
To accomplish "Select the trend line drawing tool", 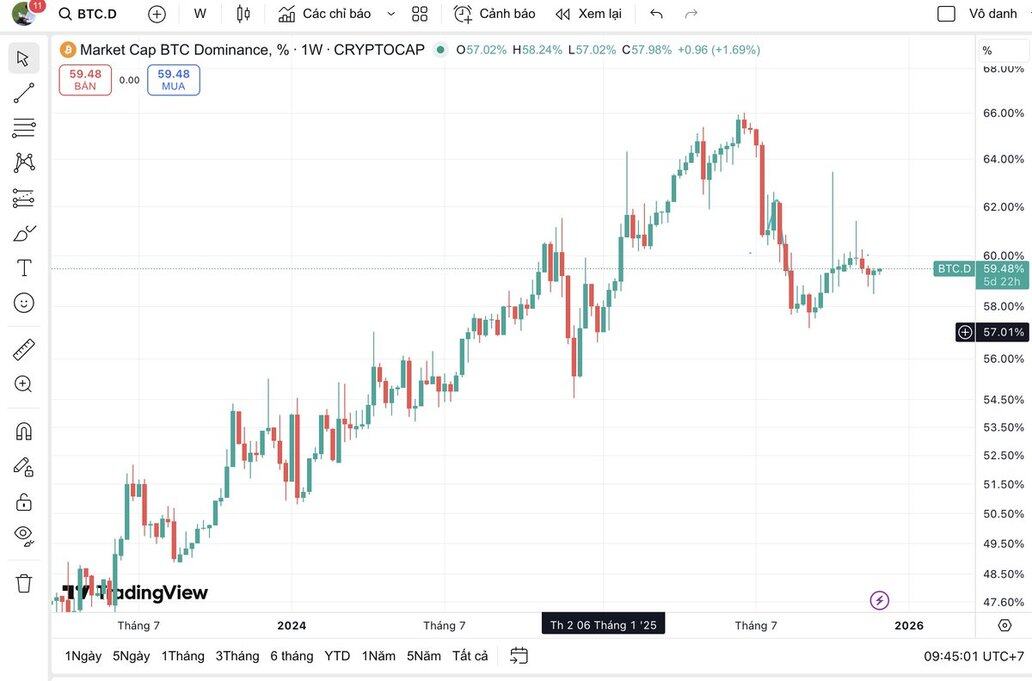I will pos(24,93).
